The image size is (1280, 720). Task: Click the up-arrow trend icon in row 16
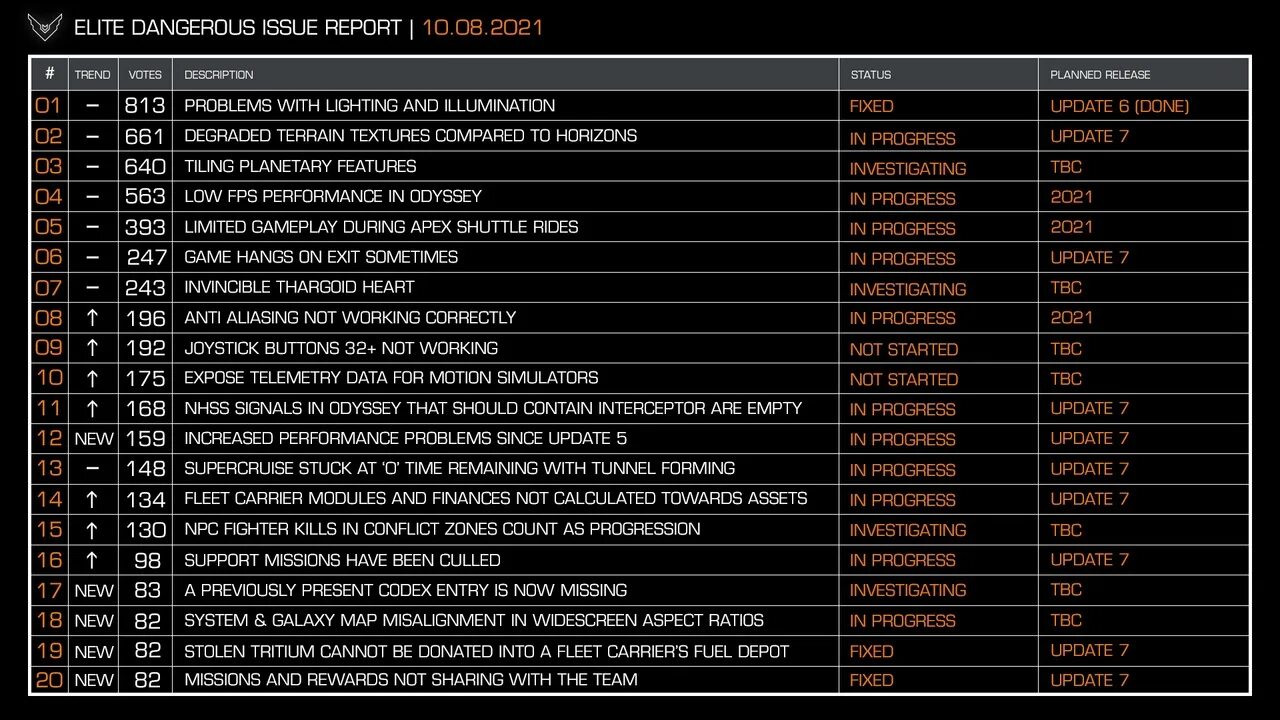(93, 560)
